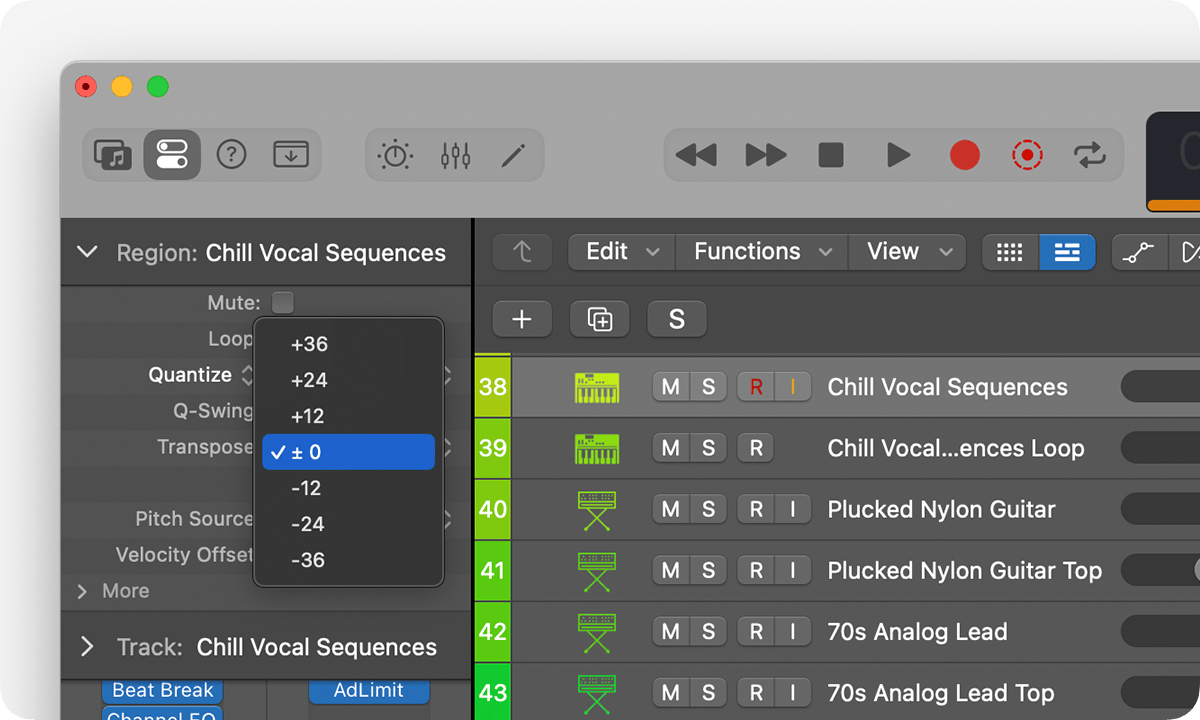Adjust volume slider on Plucked Nylon Guitar Top
This screenshot has height=720, width=1200.
1160,571
